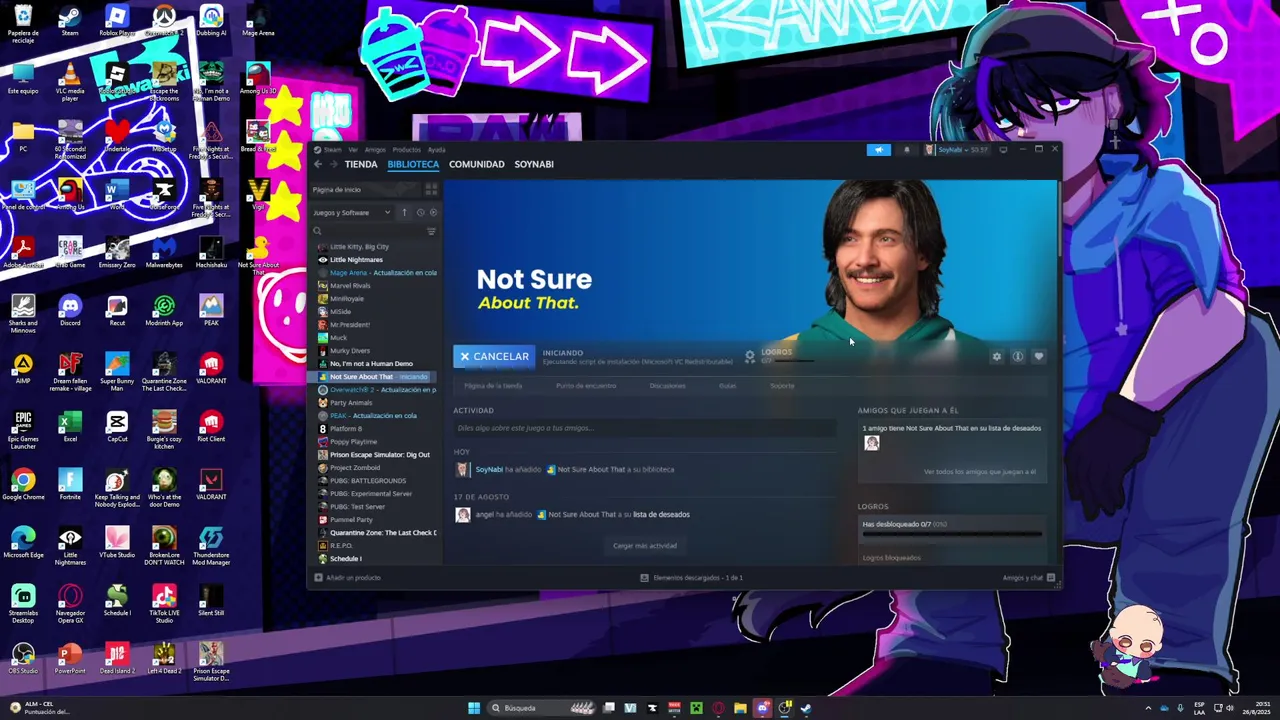The image size is (1280, 720).
Task: Select PEAK in library list
Action: (x=376, y=415)
